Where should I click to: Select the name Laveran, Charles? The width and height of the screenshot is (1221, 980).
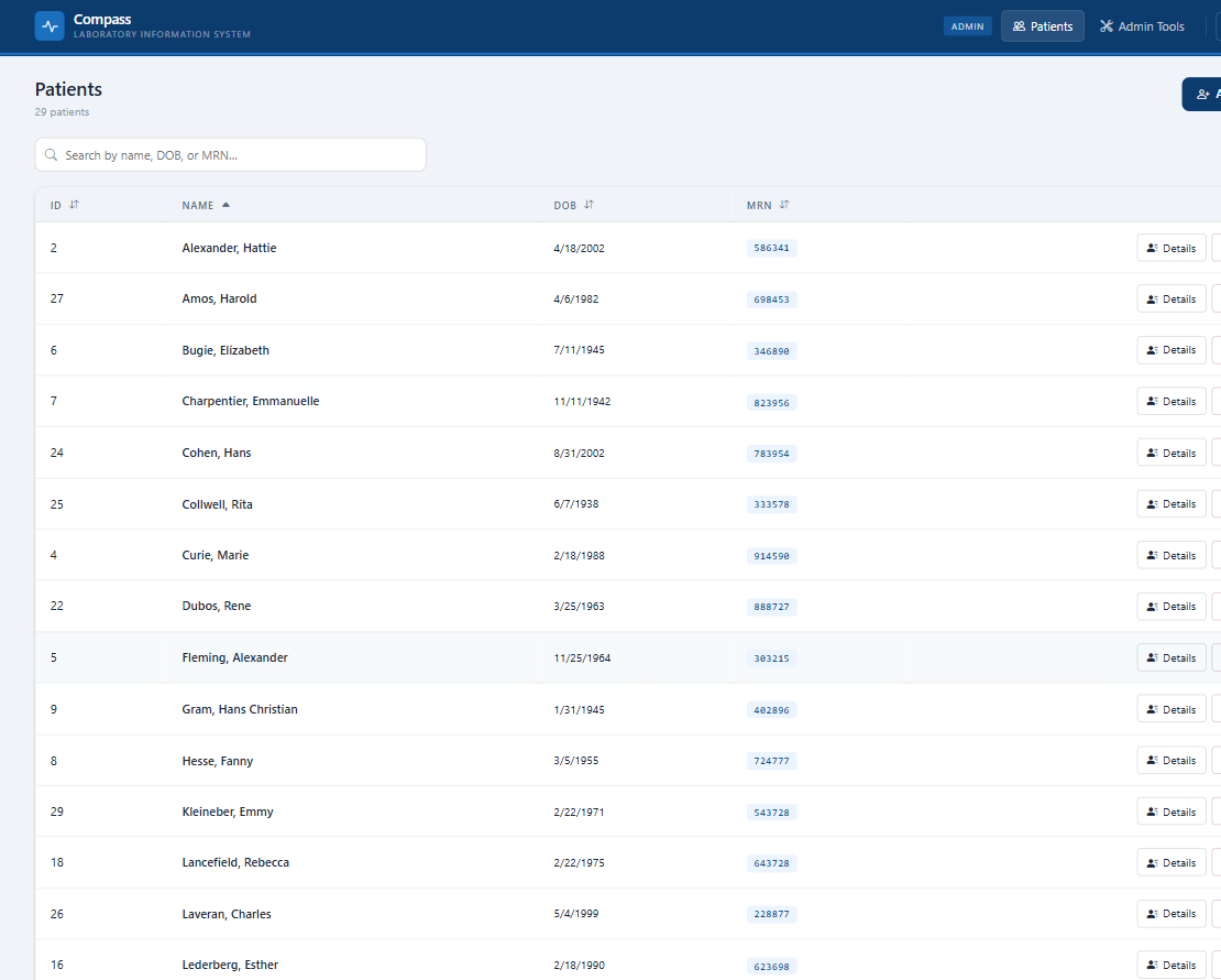click(x=226, y=914)
